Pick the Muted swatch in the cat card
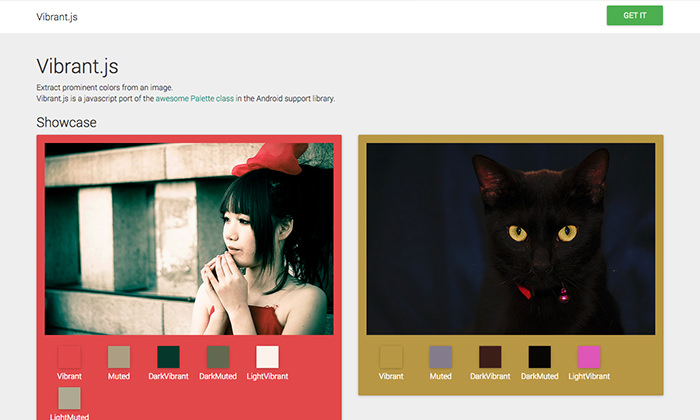 441,357
